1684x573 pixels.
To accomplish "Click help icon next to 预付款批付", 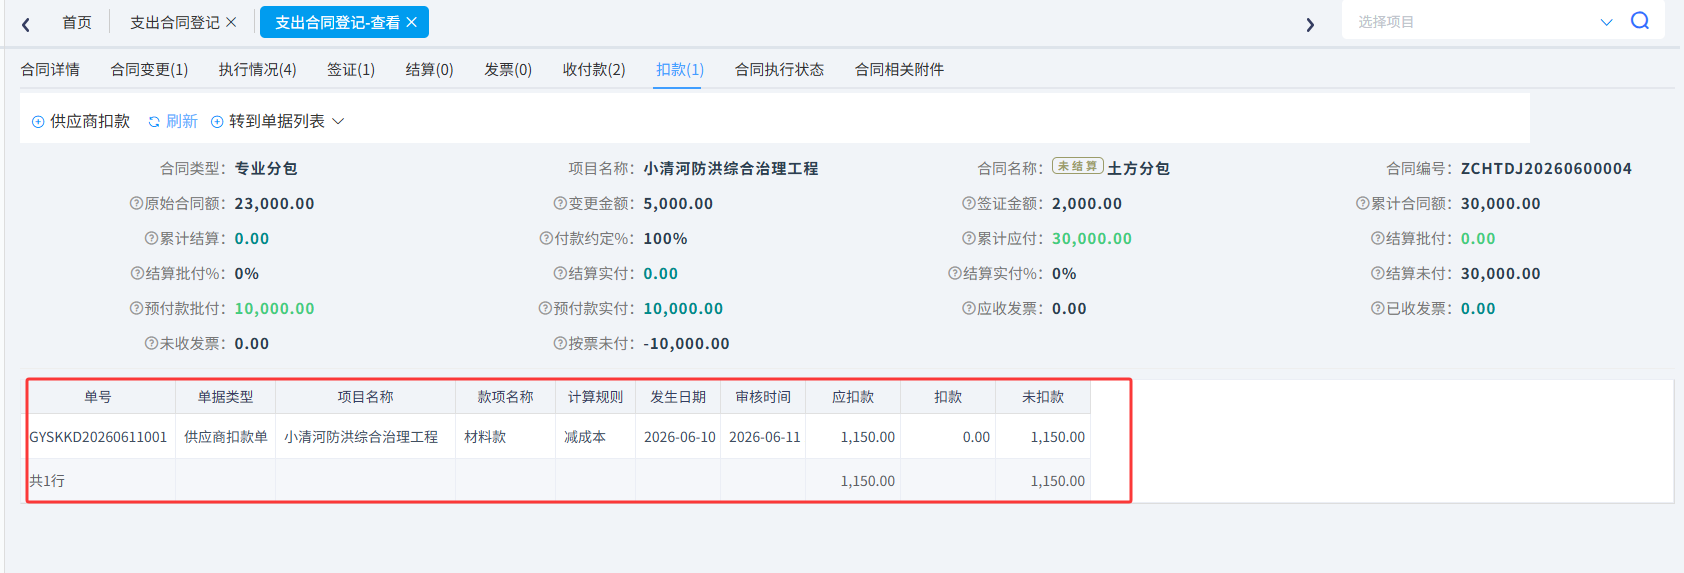I will point(136,308).
